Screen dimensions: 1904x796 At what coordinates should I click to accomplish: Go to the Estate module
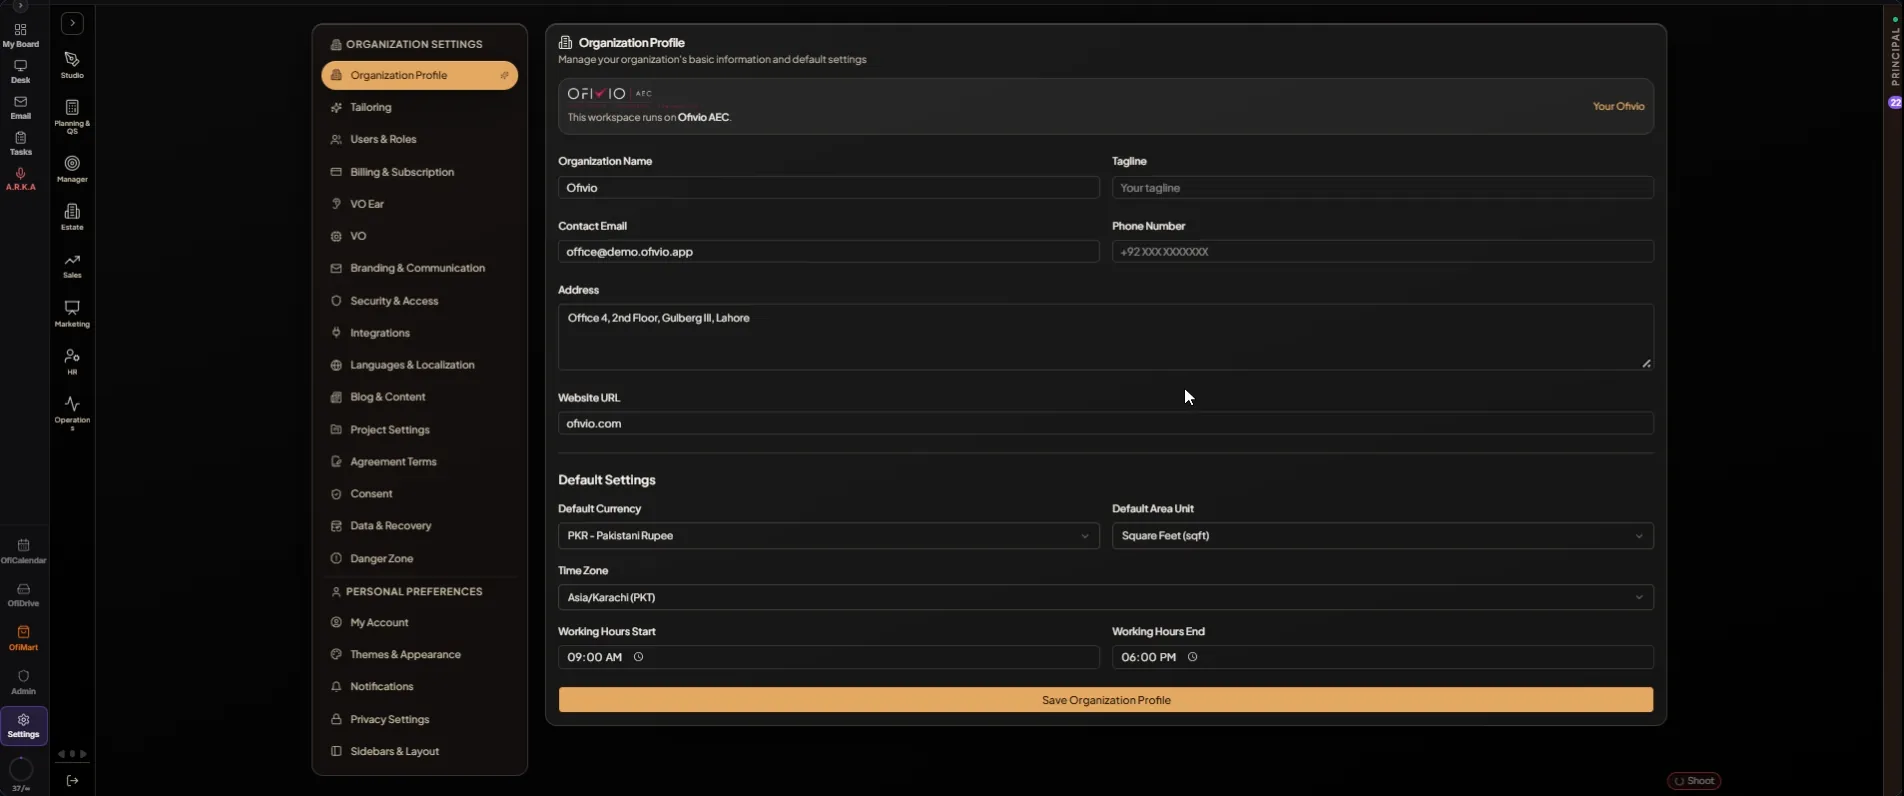click(x=72, y=216)
